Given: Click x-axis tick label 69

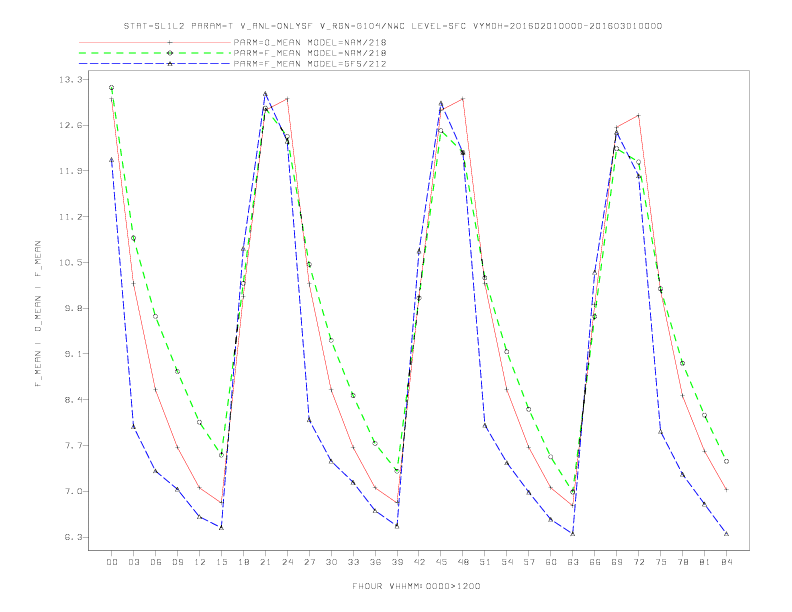Looking at the screenshot, I should click(x=617, y=562).
